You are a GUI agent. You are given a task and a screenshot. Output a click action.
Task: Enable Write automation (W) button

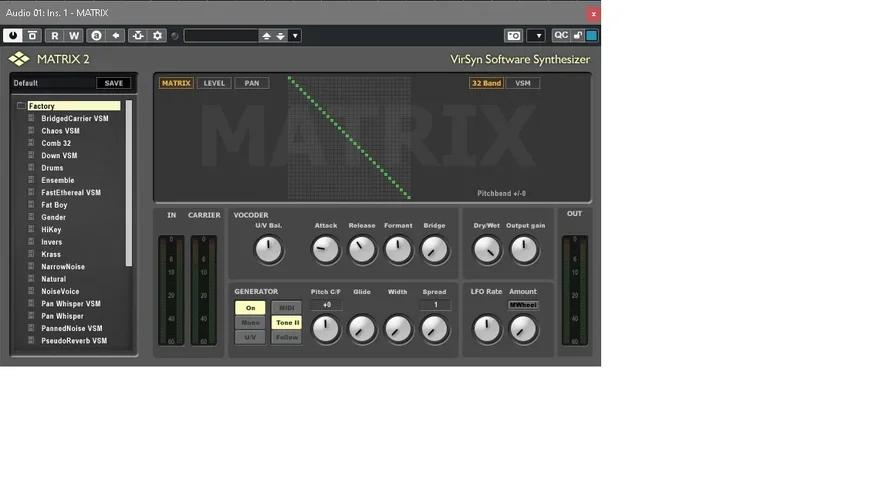coord(74,35)
